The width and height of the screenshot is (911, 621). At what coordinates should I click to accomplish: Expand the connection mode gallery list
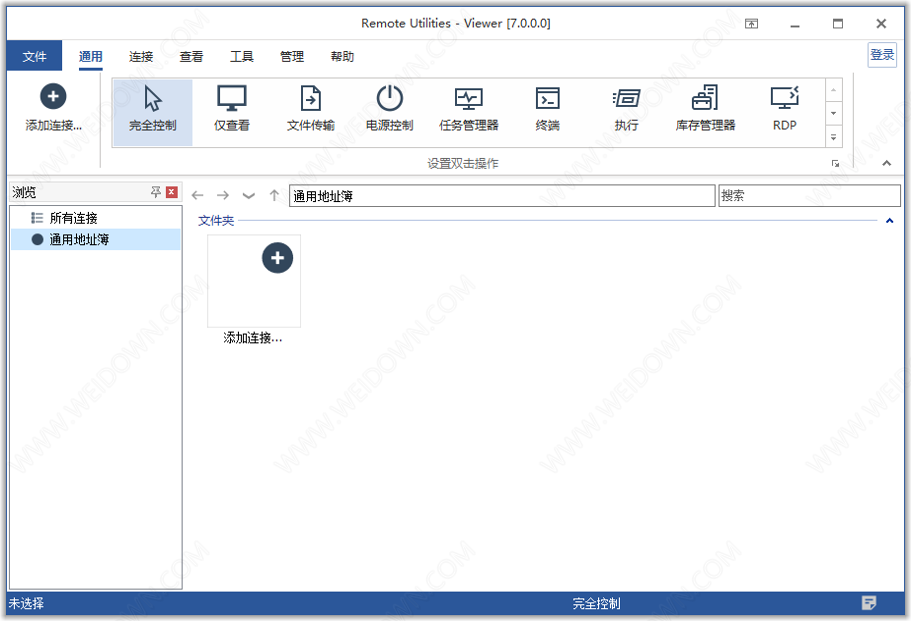(x=834, y=137)
